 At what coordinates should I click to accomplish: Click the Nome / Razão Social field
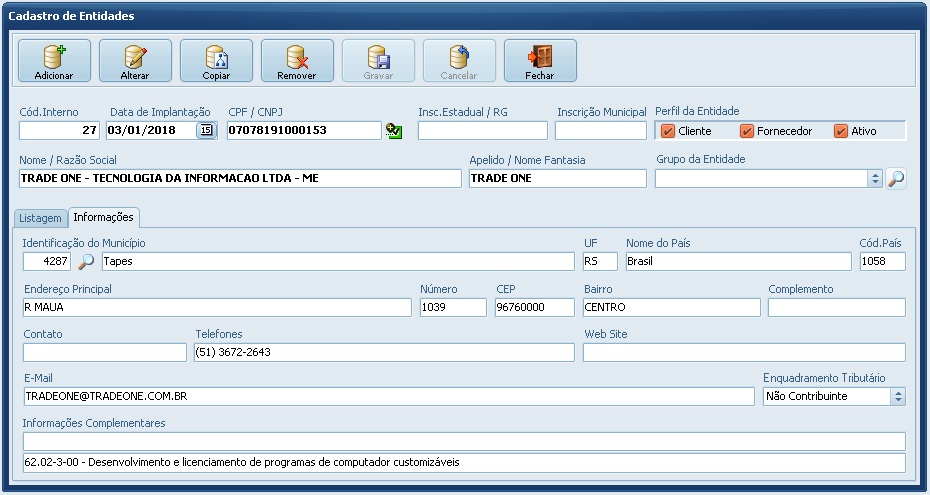coord(240,178)
